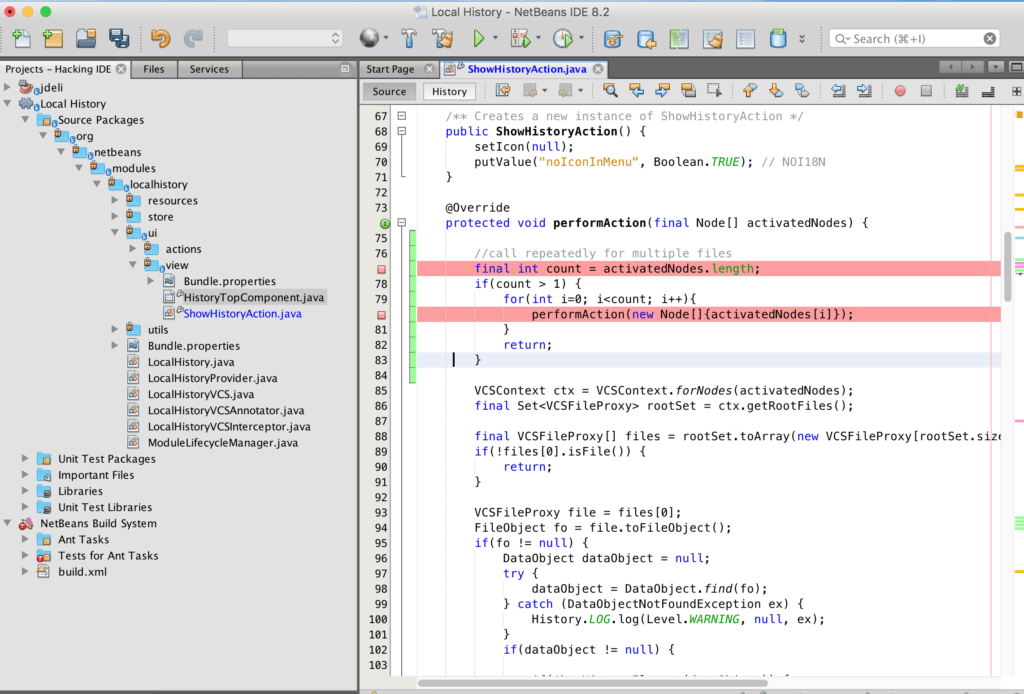Open the Services panel tab

(x=209, y=69)
